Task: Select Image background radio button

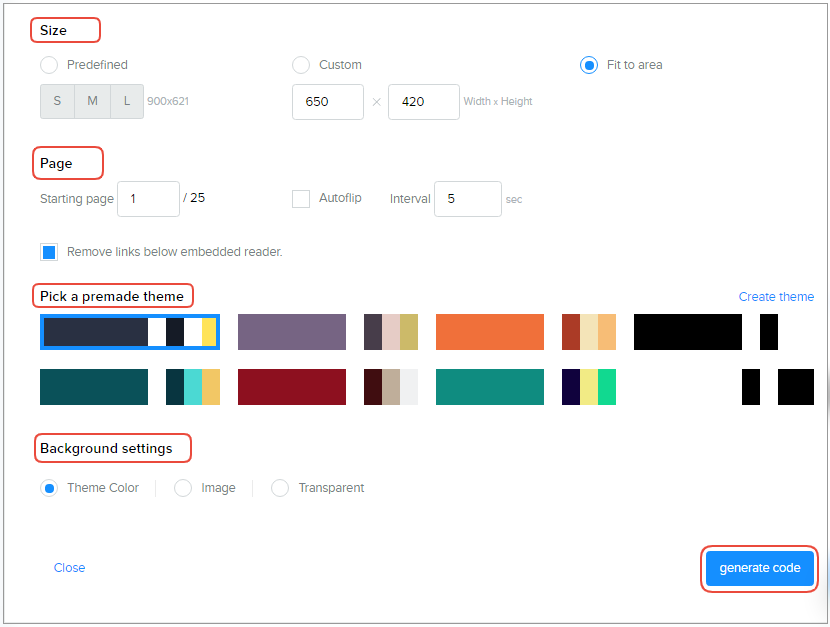Action: tap(183, 488)
